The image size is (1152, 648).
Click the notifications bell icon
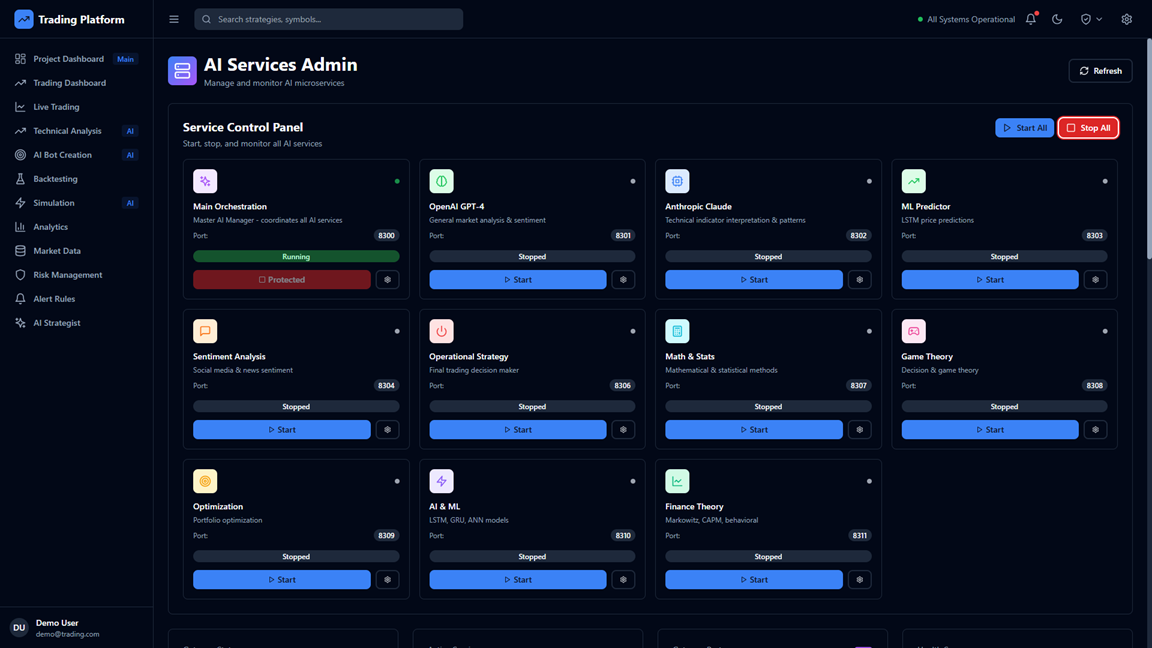(x=1031, y=19)
